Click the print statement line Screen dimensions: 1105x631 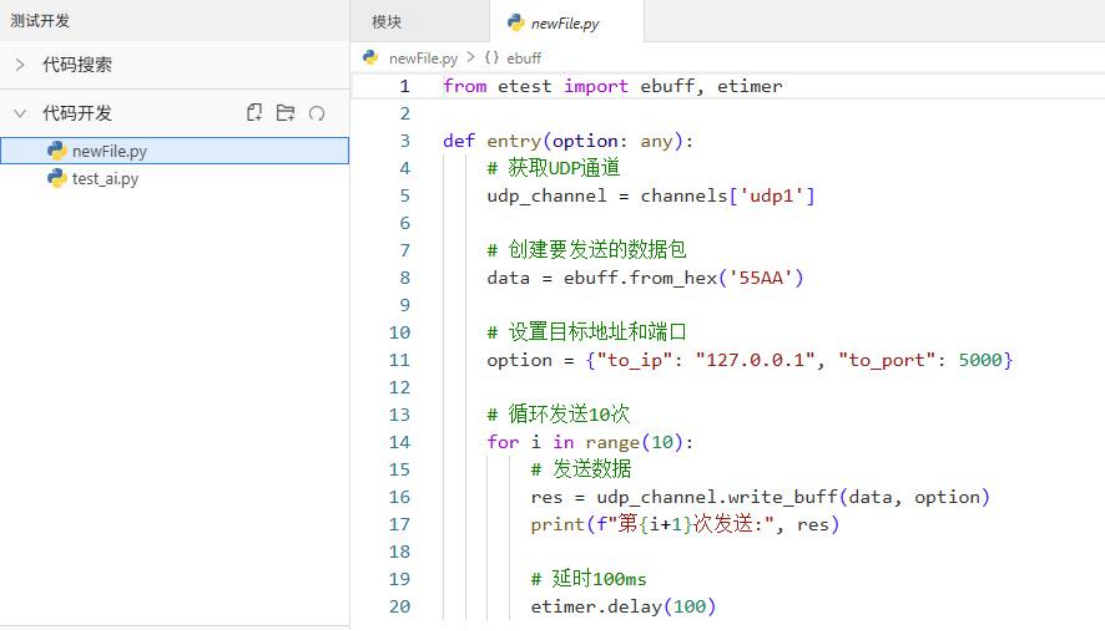[684, 525]
